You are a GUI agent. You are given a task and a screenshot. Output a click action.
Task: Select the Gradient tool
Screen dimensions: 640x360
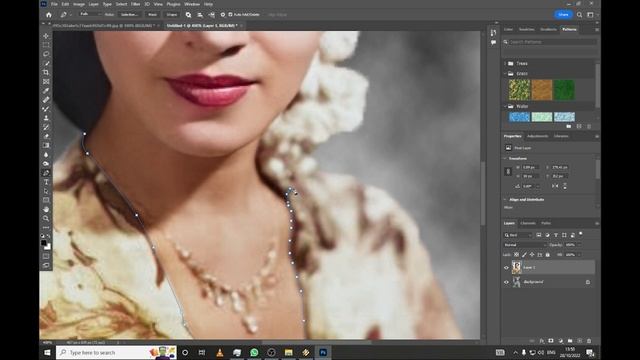click(46, 145)
